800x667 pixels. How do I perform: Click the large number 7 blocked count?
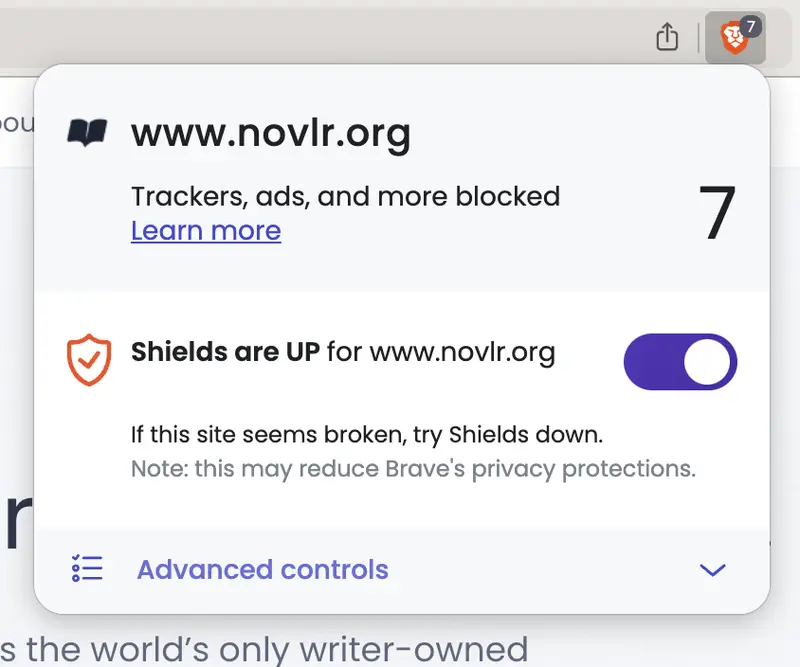pos(717,213)
